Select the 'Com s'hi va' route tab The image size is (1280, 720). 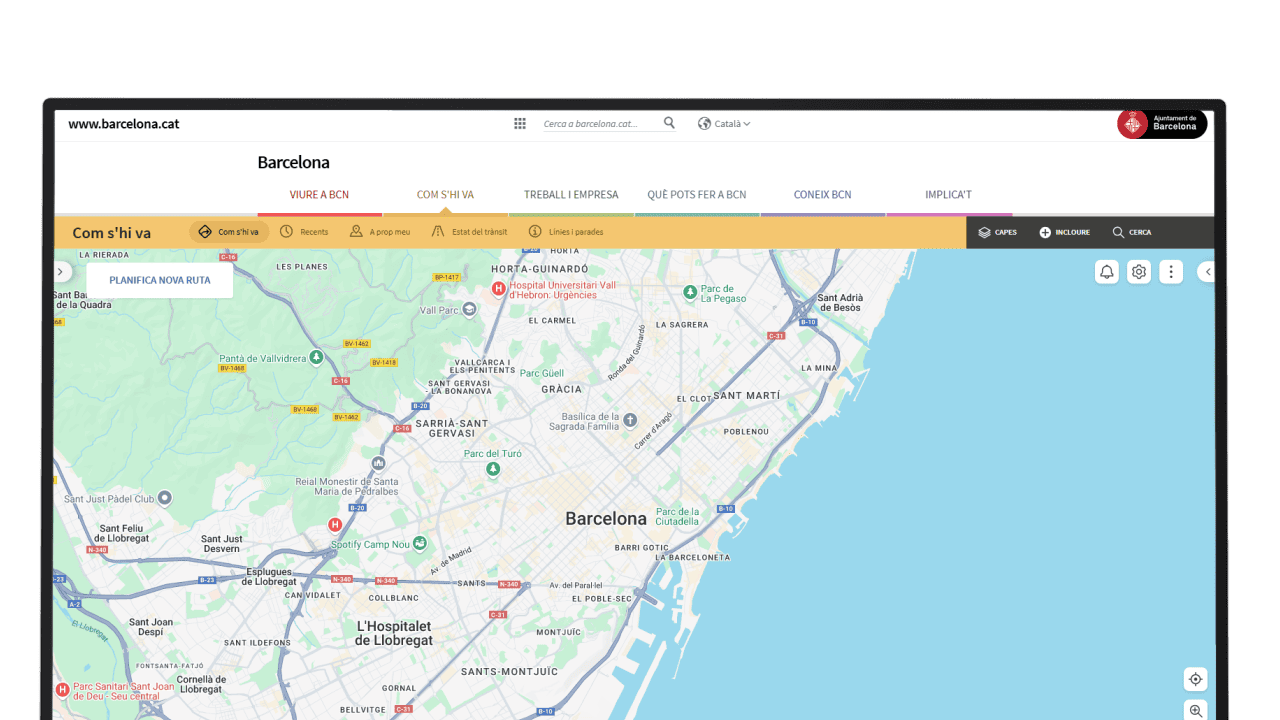tap(229, 232)
